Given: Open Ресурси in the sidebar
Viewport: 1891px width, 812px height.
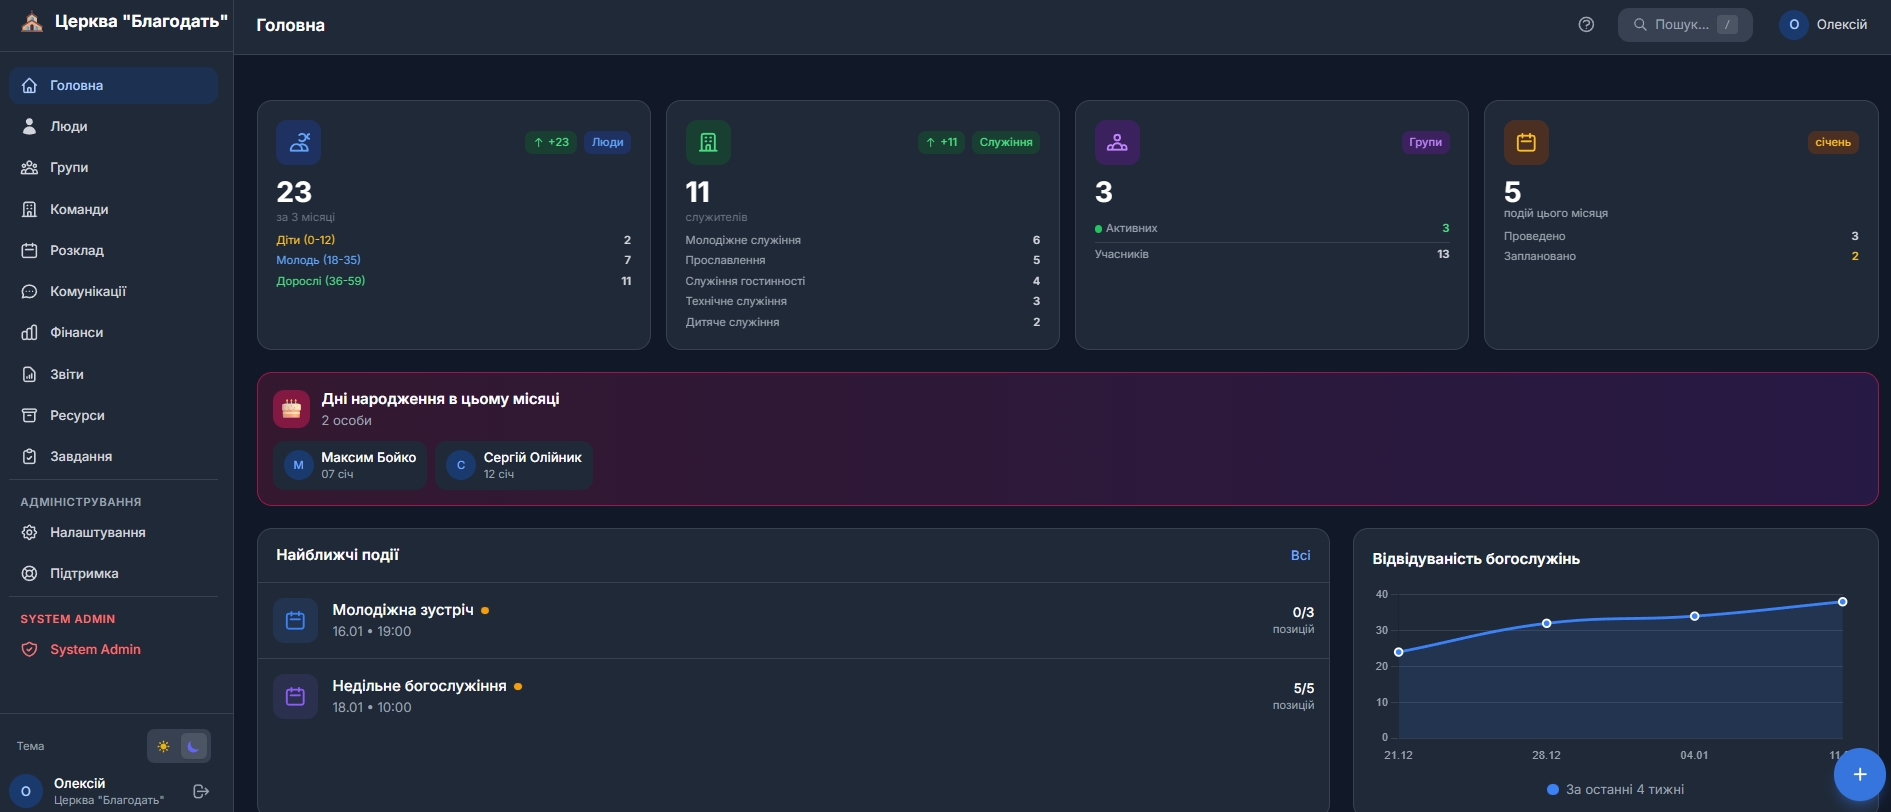Looking at the screenshot, I should pyautogui.click(x=113, y=415).
